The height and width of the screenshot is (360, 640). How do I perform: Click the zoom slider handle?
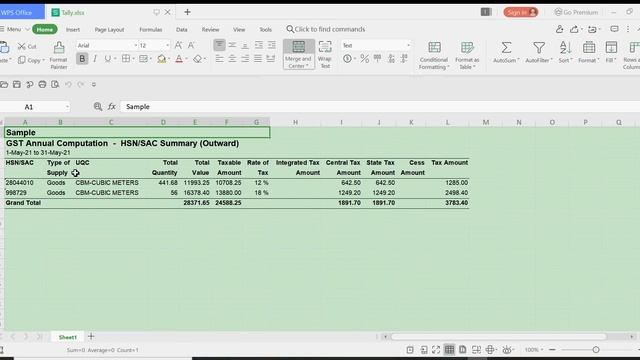click(x=596, y=350)
